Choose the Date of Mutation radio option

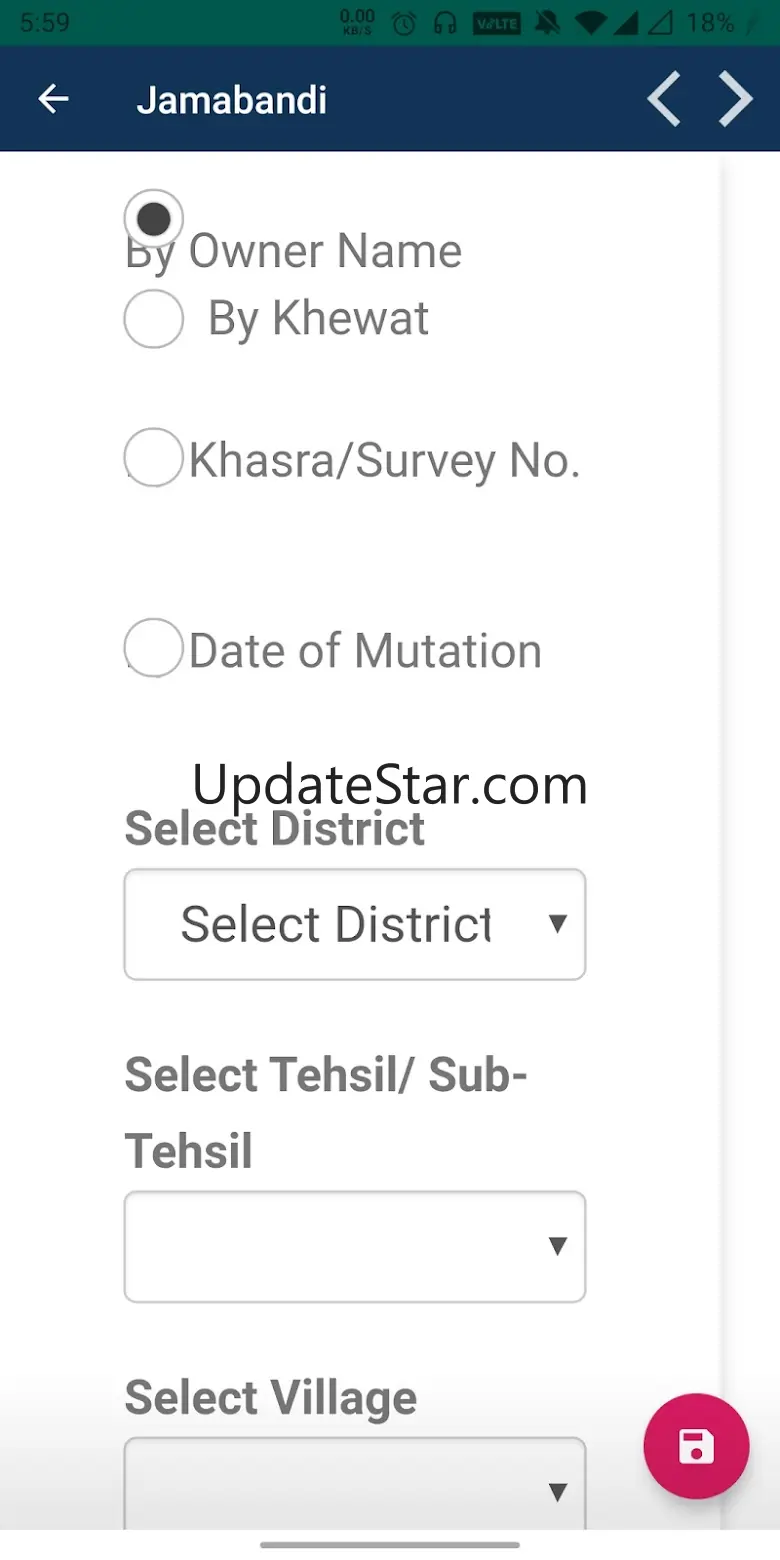pos(153,647)
